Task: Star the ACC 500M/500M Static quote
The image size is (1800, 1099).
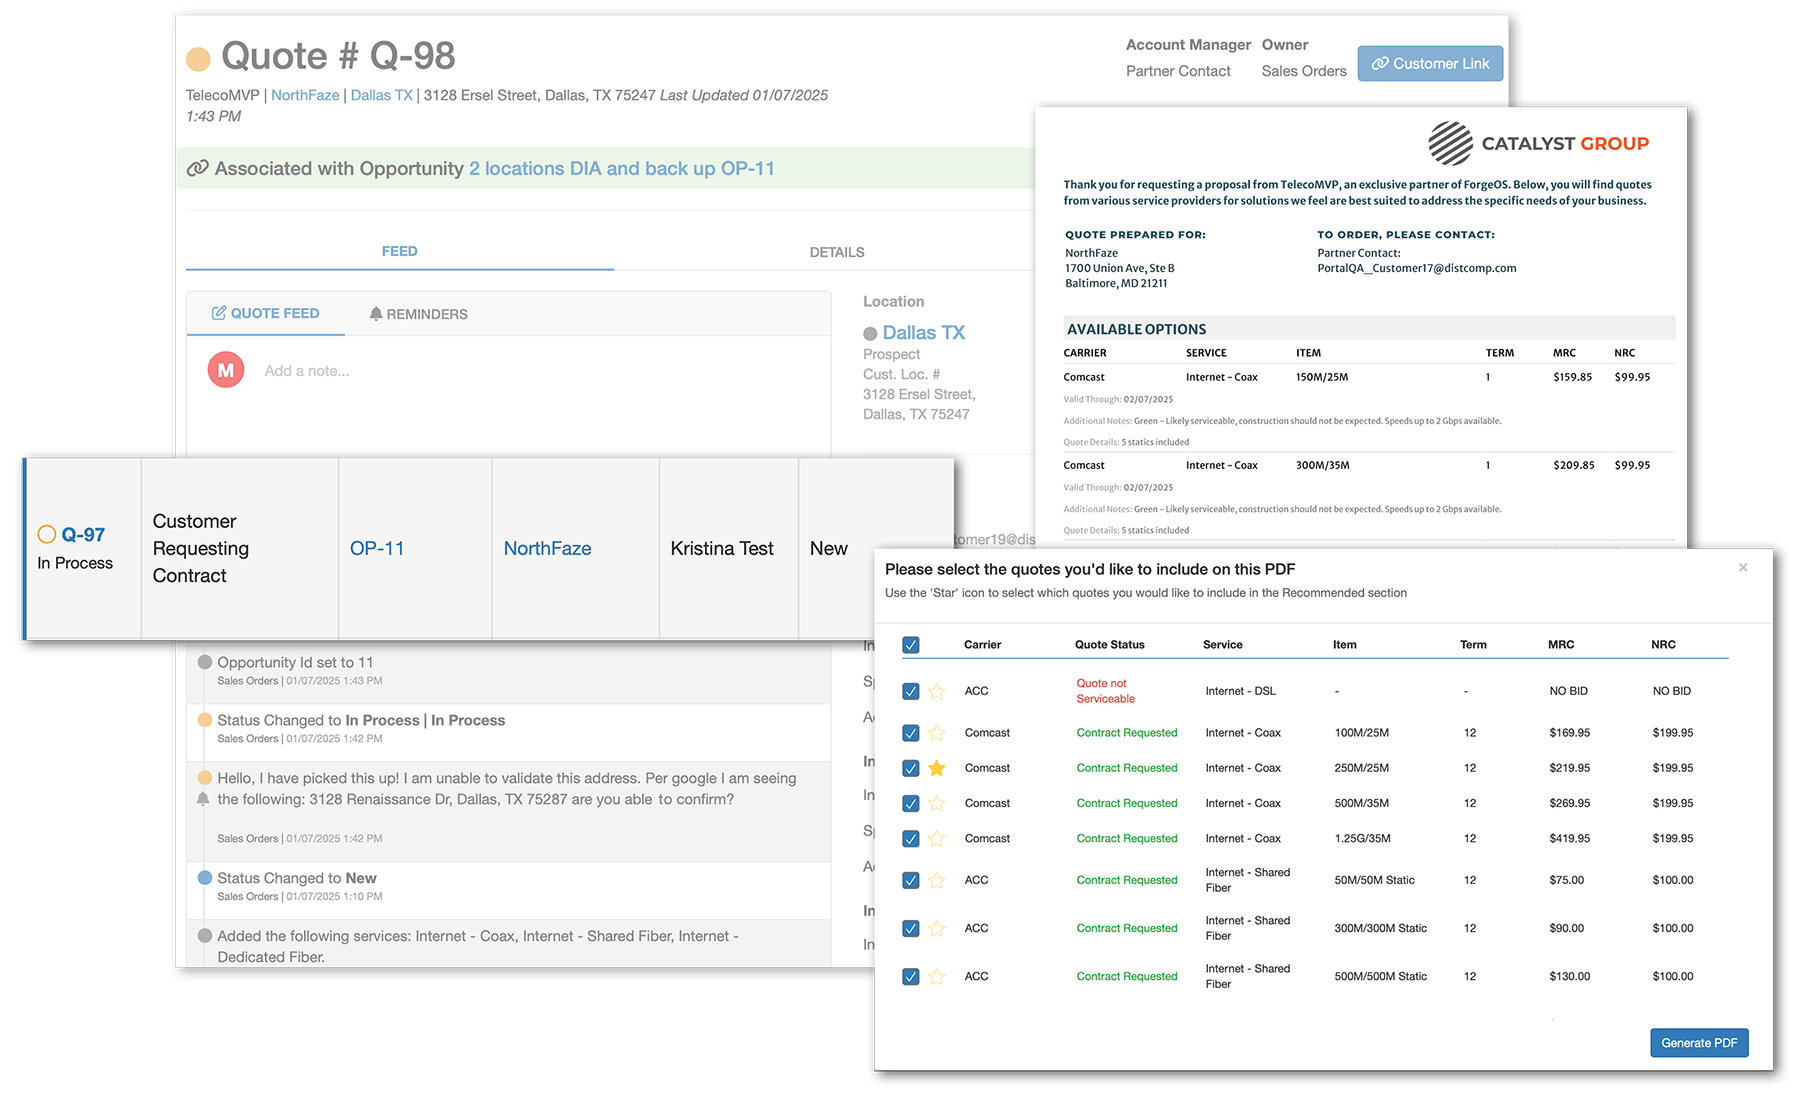Action: 937,976
